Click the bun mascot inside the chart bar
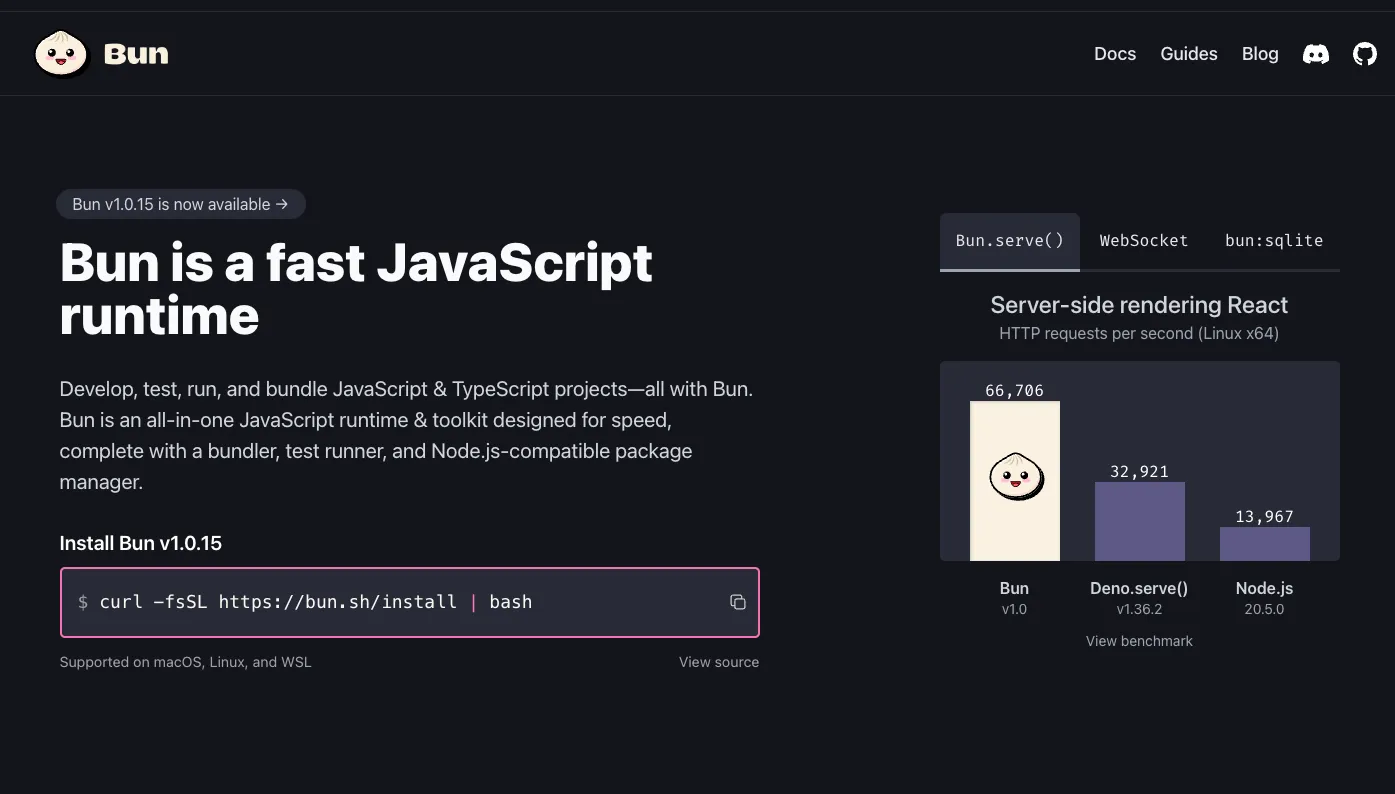 point(1016,476)
